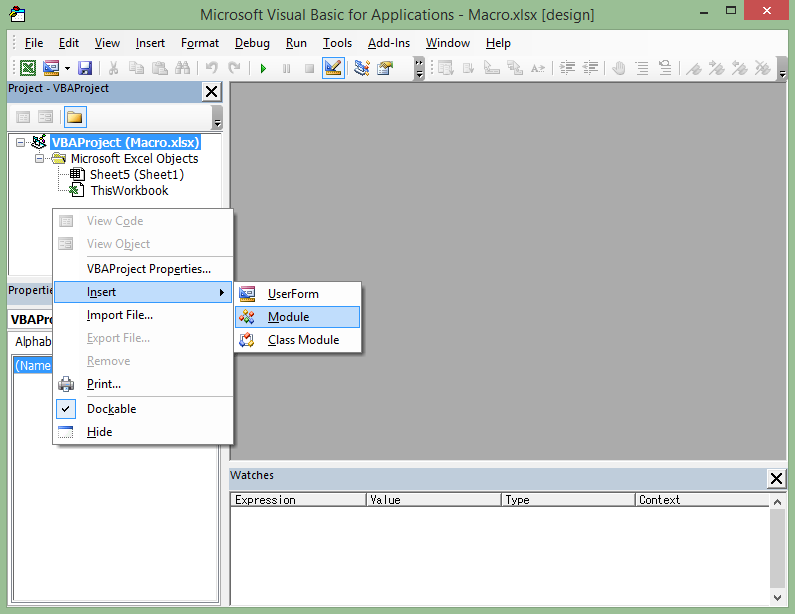The height and width of the screenshot is (614, 795).
Task: Click the Insert UserForm toolbar icon
Action: tap(51, 68)
